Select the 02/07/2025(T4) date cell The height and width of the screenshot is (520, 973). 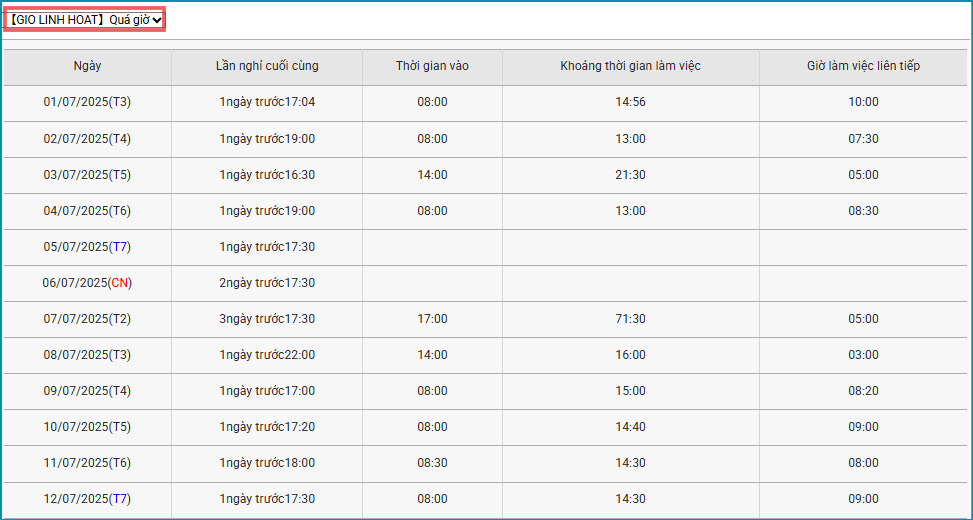tap(87, 139)
